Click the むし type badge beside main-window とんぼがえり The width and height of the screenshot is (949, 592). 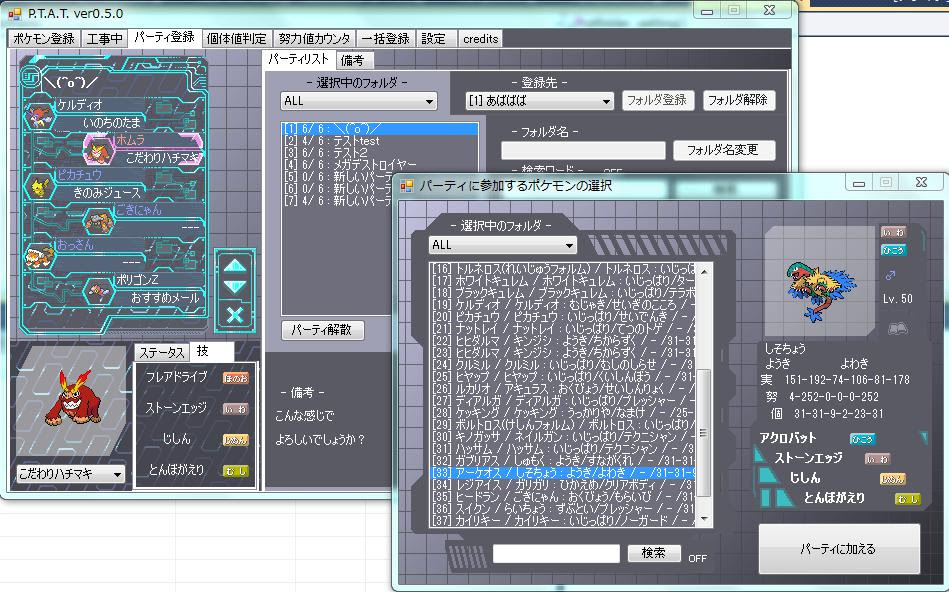point(235,471)
